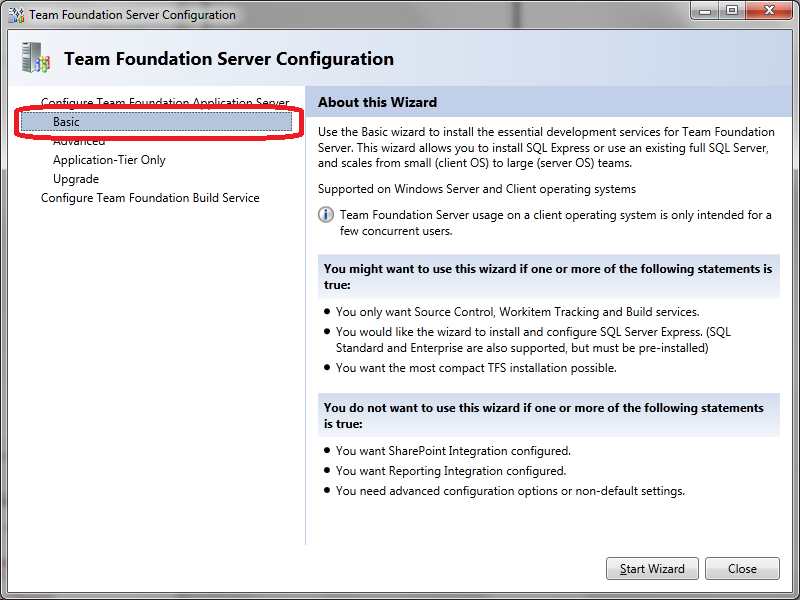Close the window with title bar X
The height and width of the screenshot is (600, 800).
pyautogui.click(x=769, y=11)
